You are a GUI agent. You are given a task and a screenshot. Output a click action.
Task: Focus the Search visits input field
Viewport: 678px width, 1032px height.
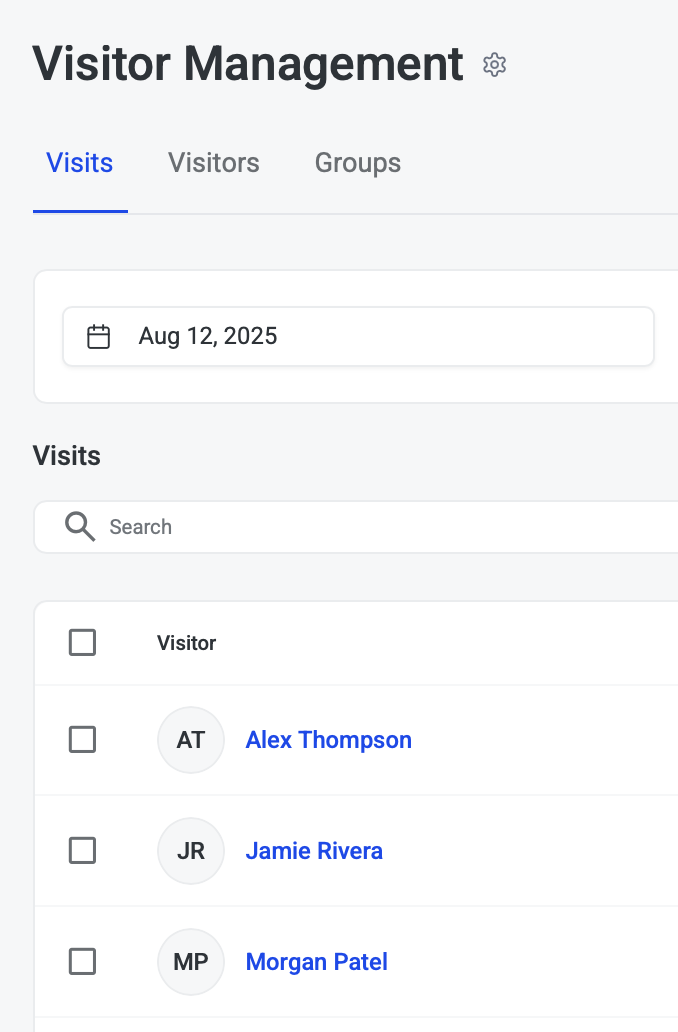coord(380,527)
